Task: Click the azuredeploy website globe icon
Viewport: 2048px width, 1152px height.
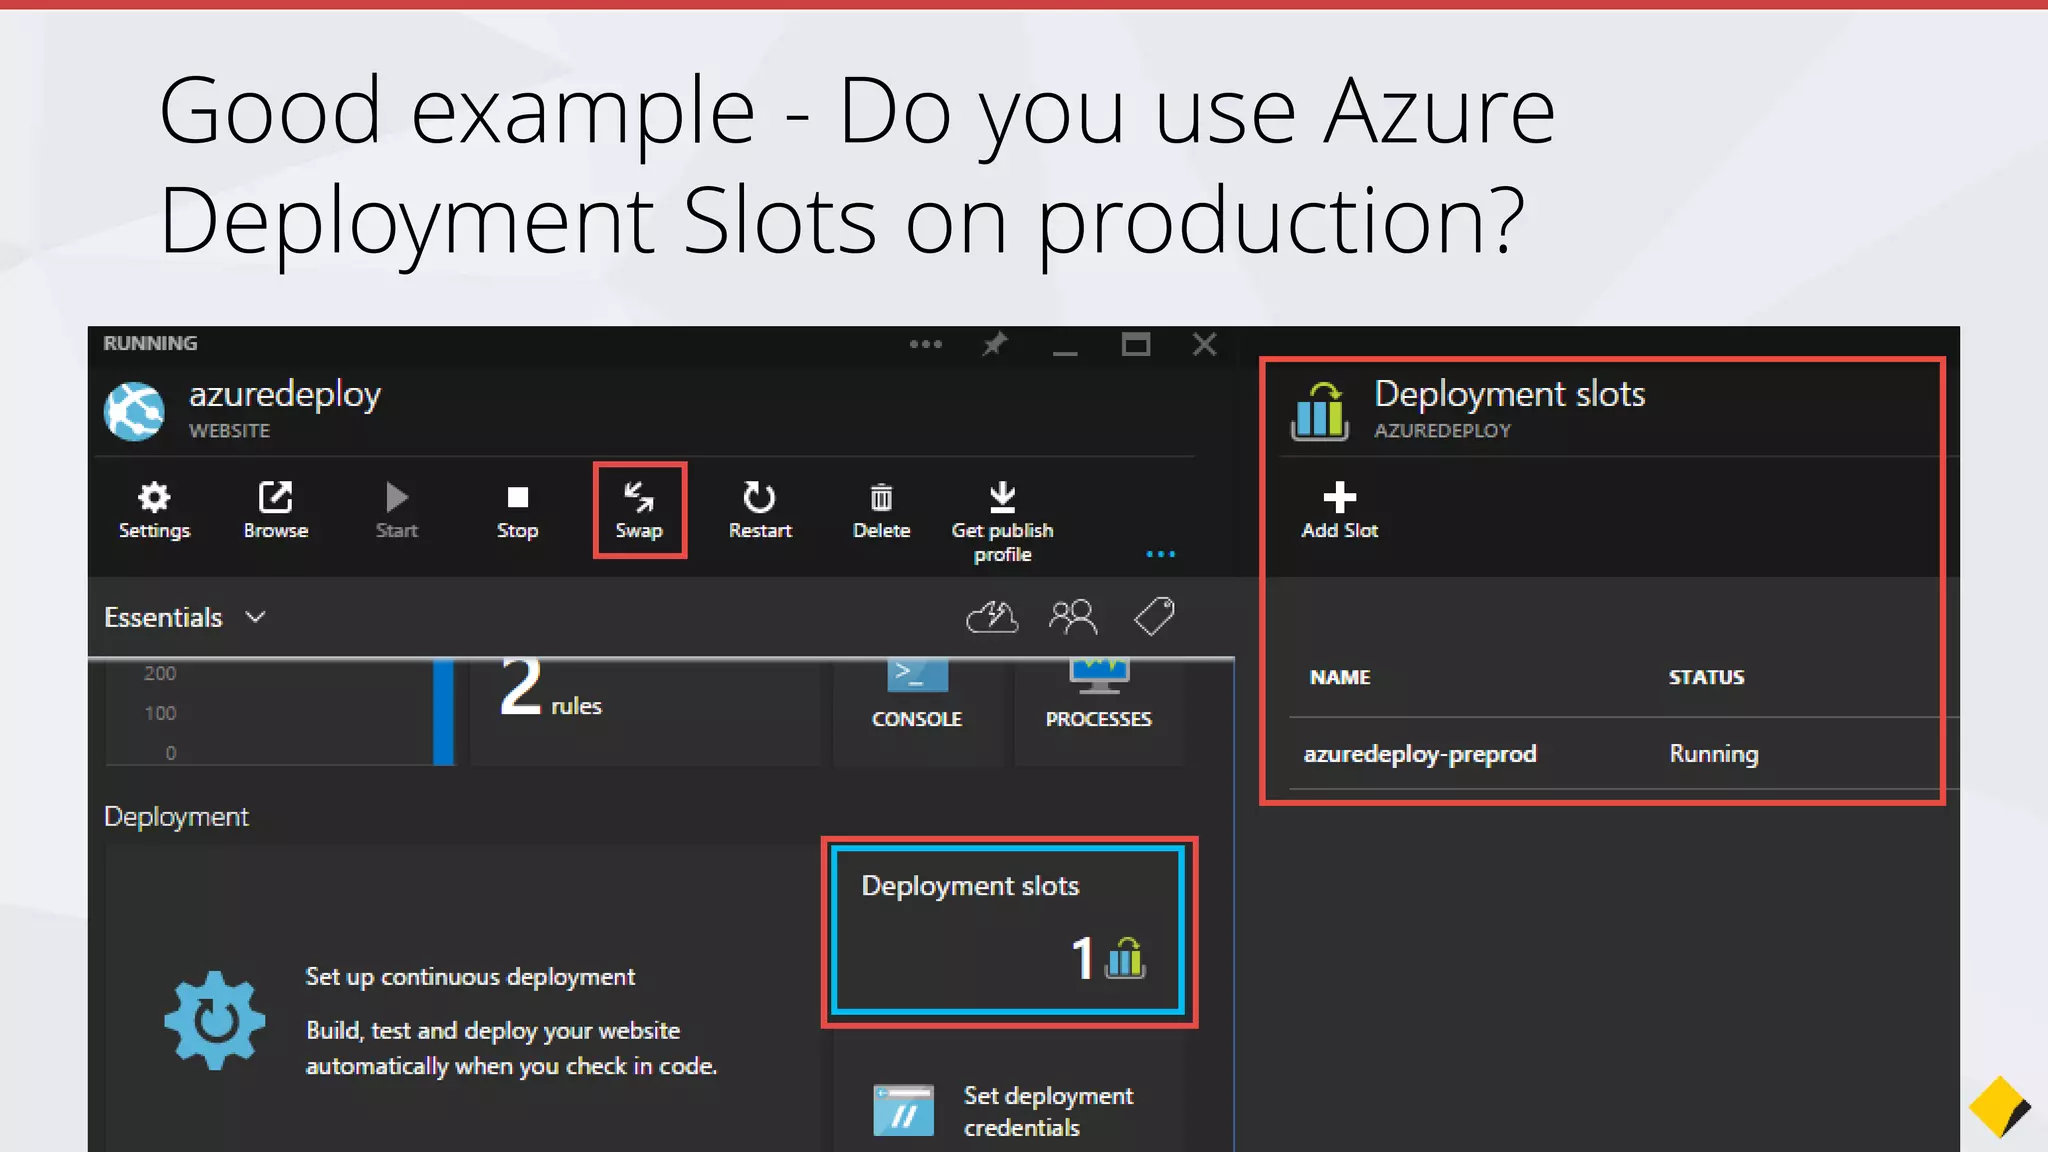Action: [134, 411]
